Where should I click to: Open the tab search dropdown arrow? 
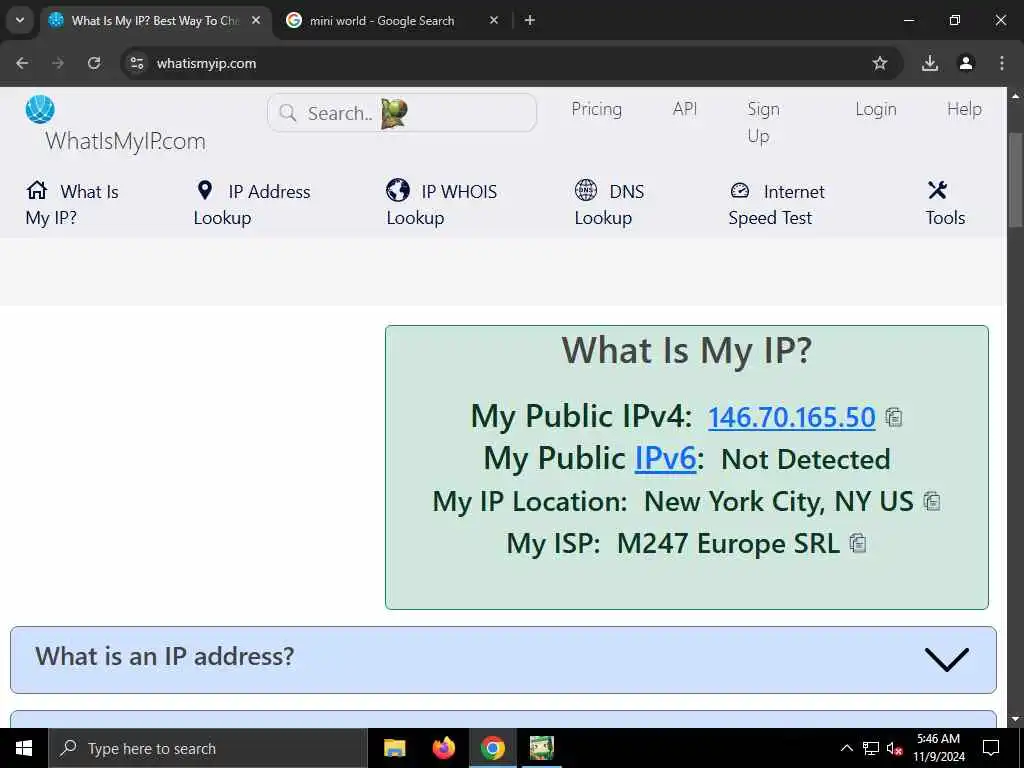[x=20, y=20]
